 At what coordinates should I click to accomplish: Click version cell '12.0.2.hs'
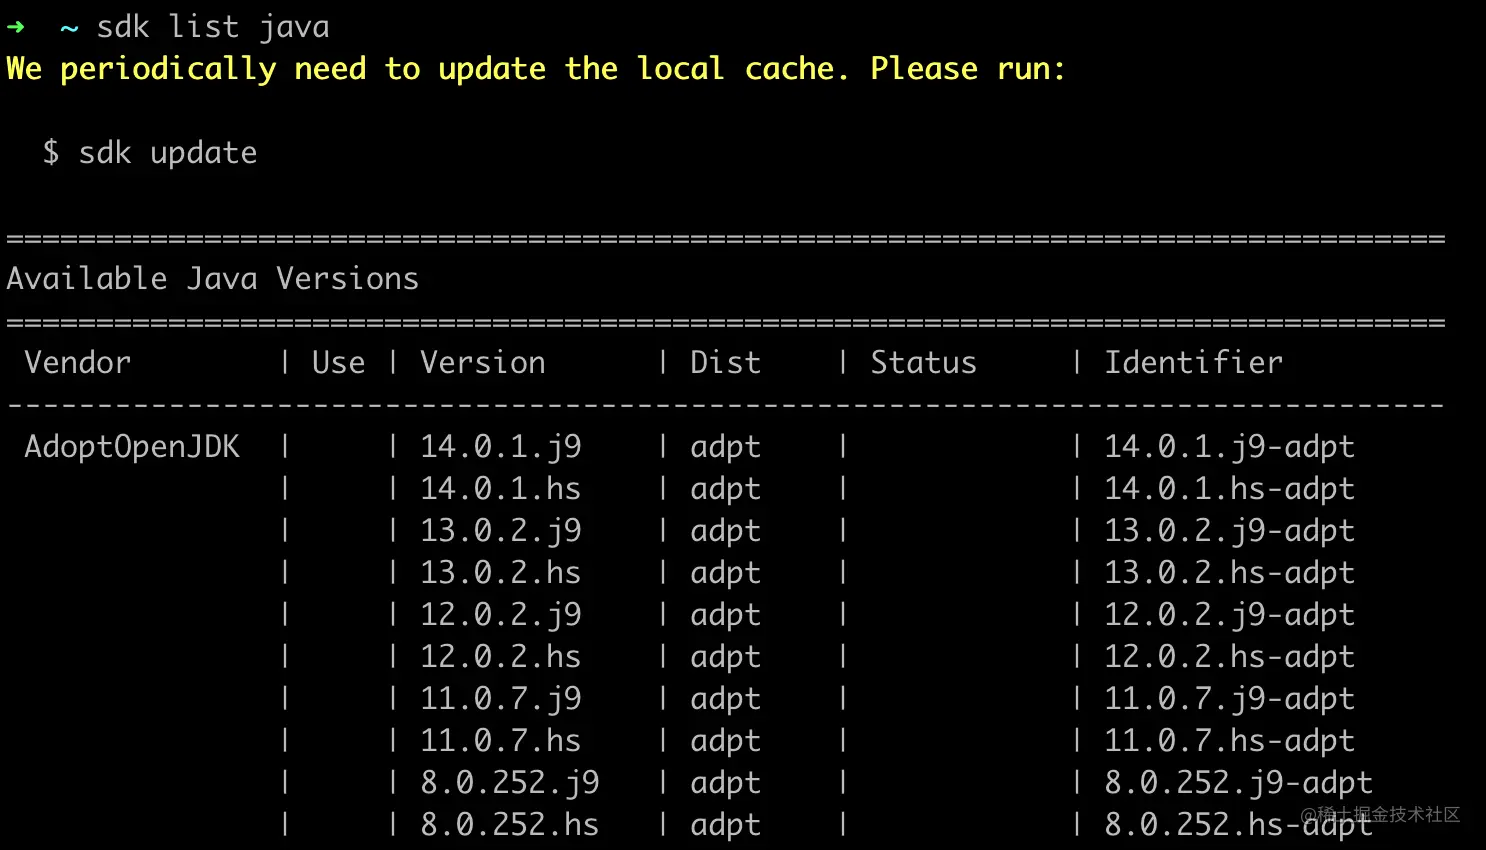coord(501,656)
